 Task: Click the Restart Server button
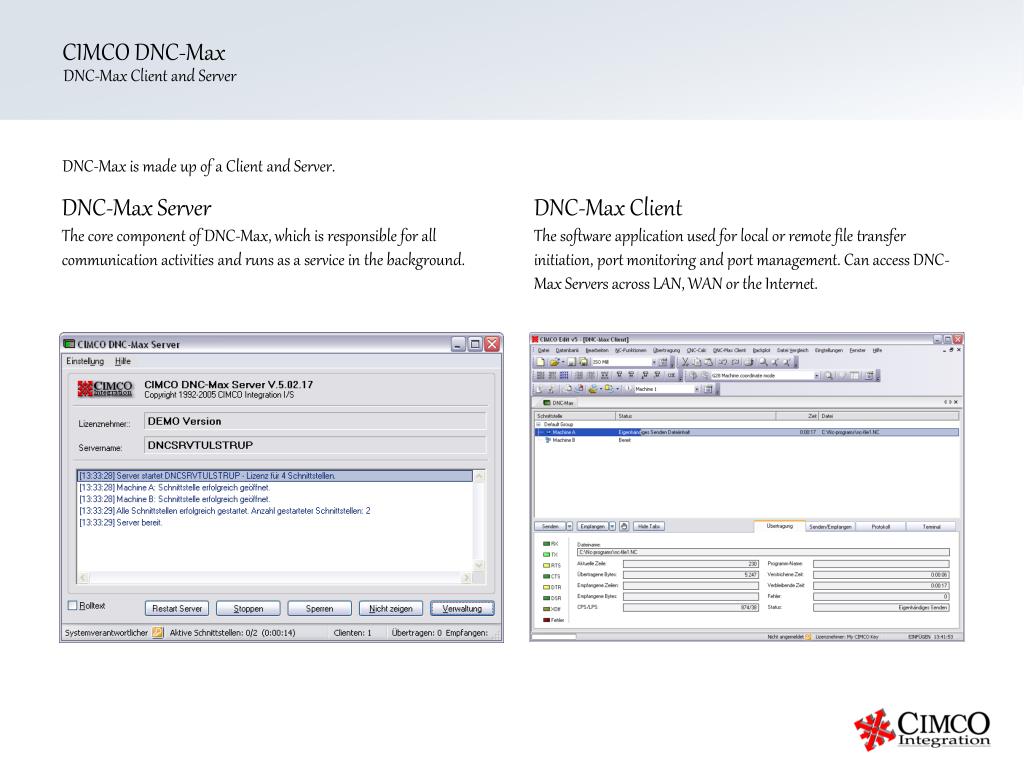(x=177, y=608)
